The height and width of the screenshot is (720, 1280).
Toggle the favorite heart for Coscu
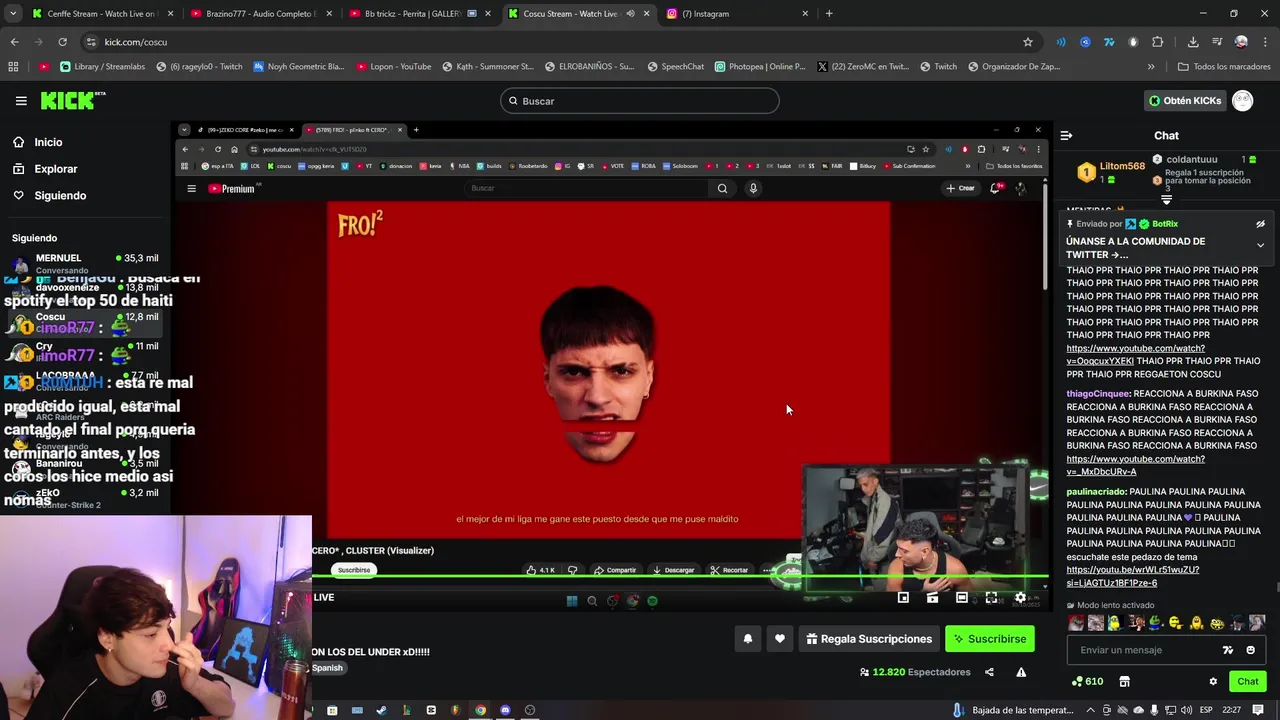780,639
